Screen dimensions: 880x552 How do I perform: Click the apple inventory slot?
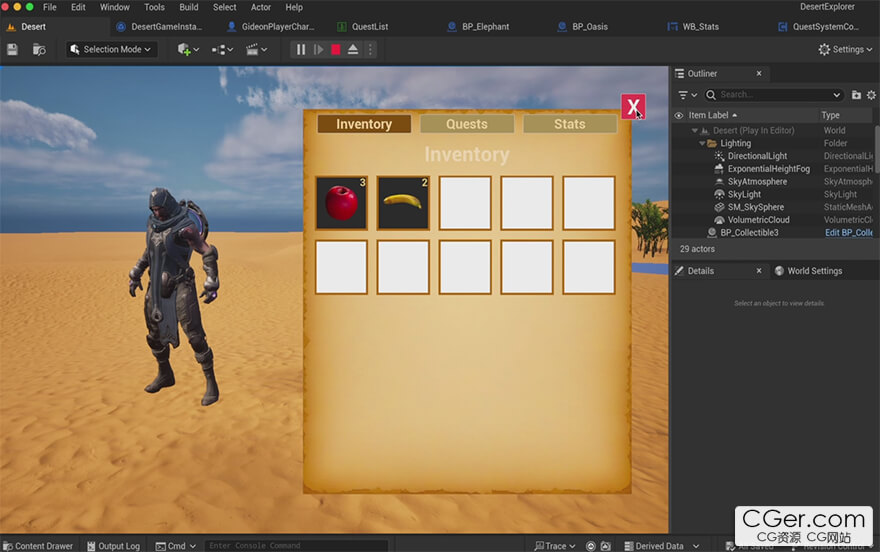[341, 203]
